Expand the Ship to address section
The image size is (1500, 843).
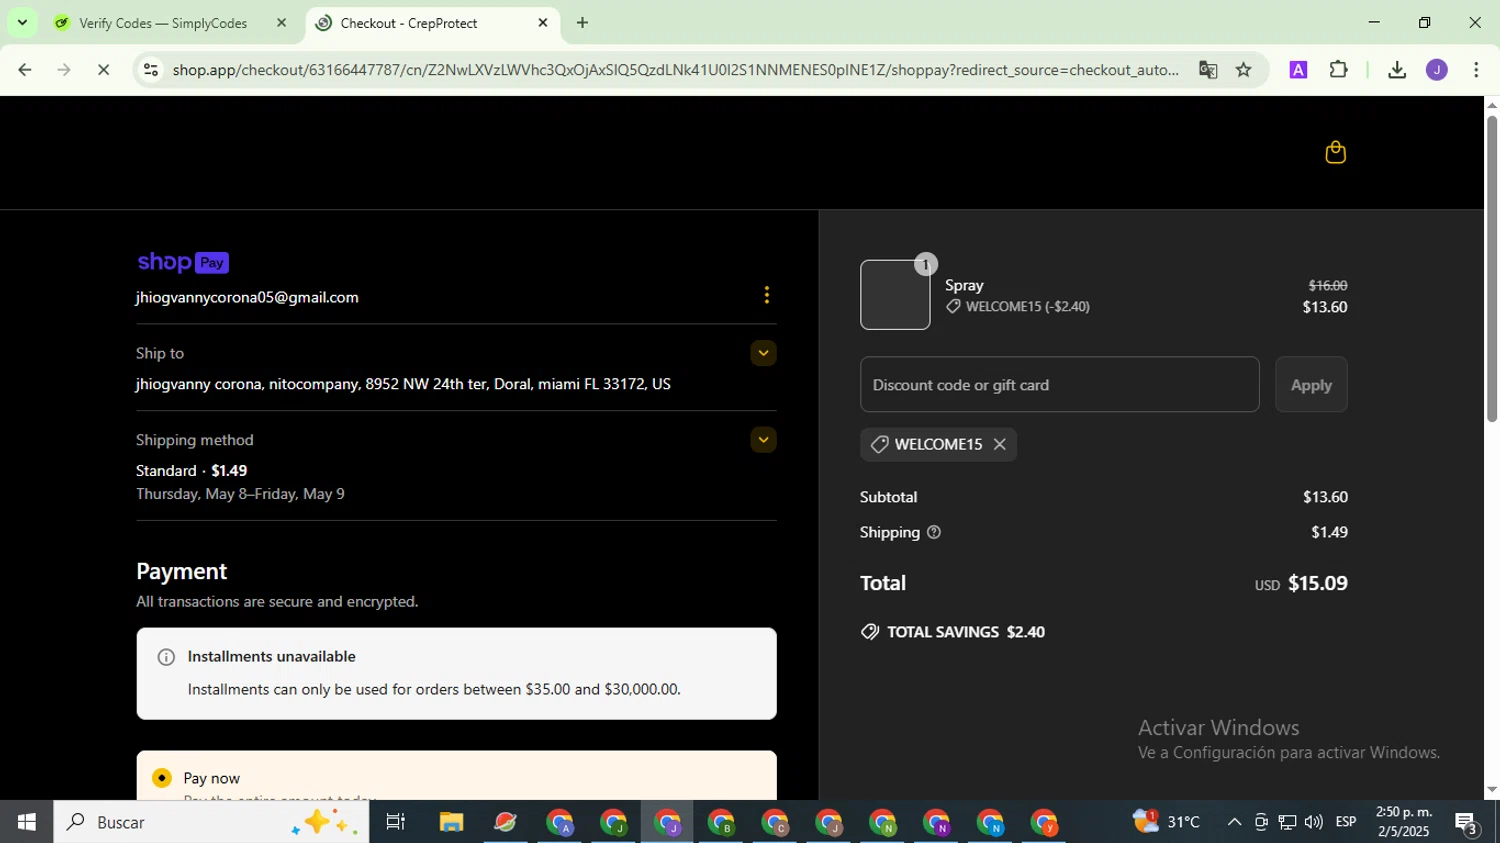tap(763, 353)
